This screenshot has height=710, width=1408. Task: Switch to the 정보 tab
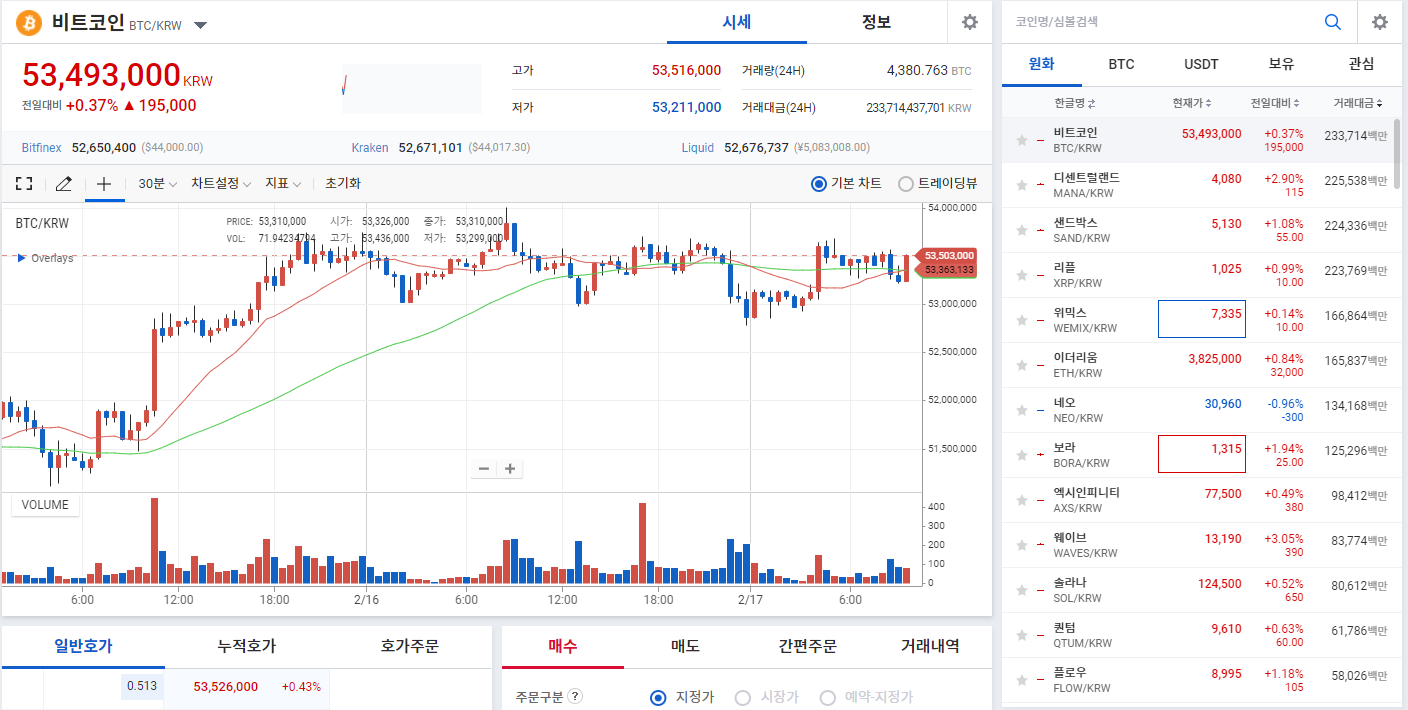point(876,22)
